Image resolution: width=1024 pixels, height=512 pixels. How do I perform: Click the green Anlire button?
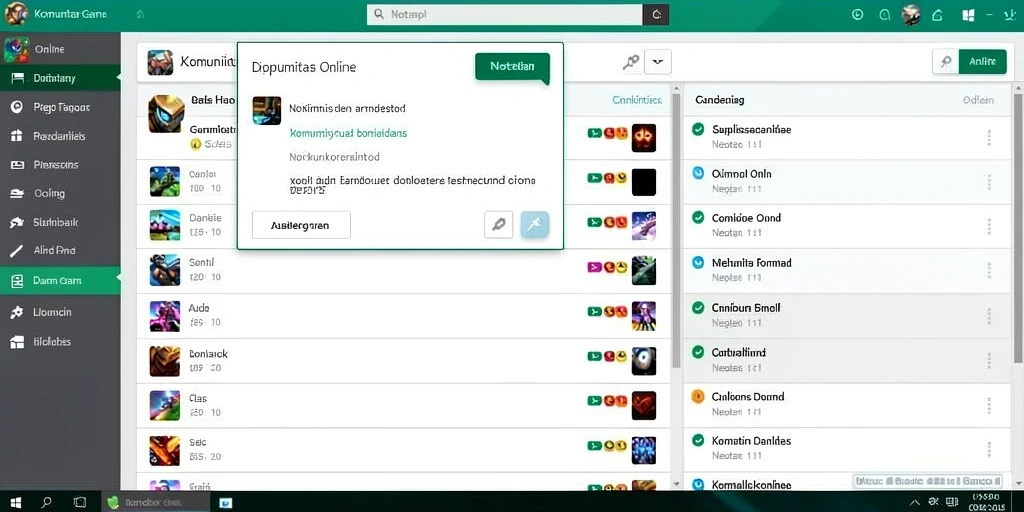pos(982,61)
